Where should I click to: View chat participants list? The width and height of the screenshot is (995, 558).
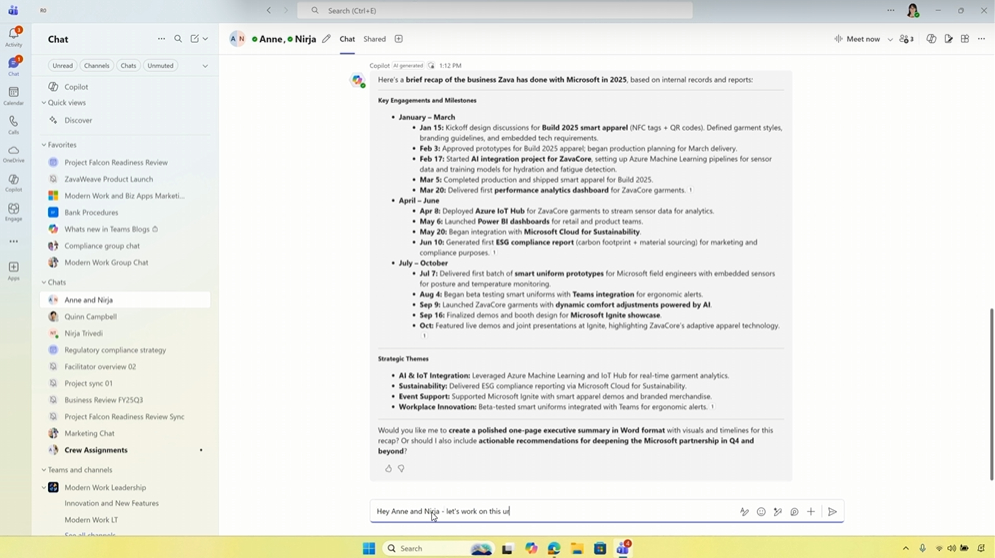(x=907, y=39)
